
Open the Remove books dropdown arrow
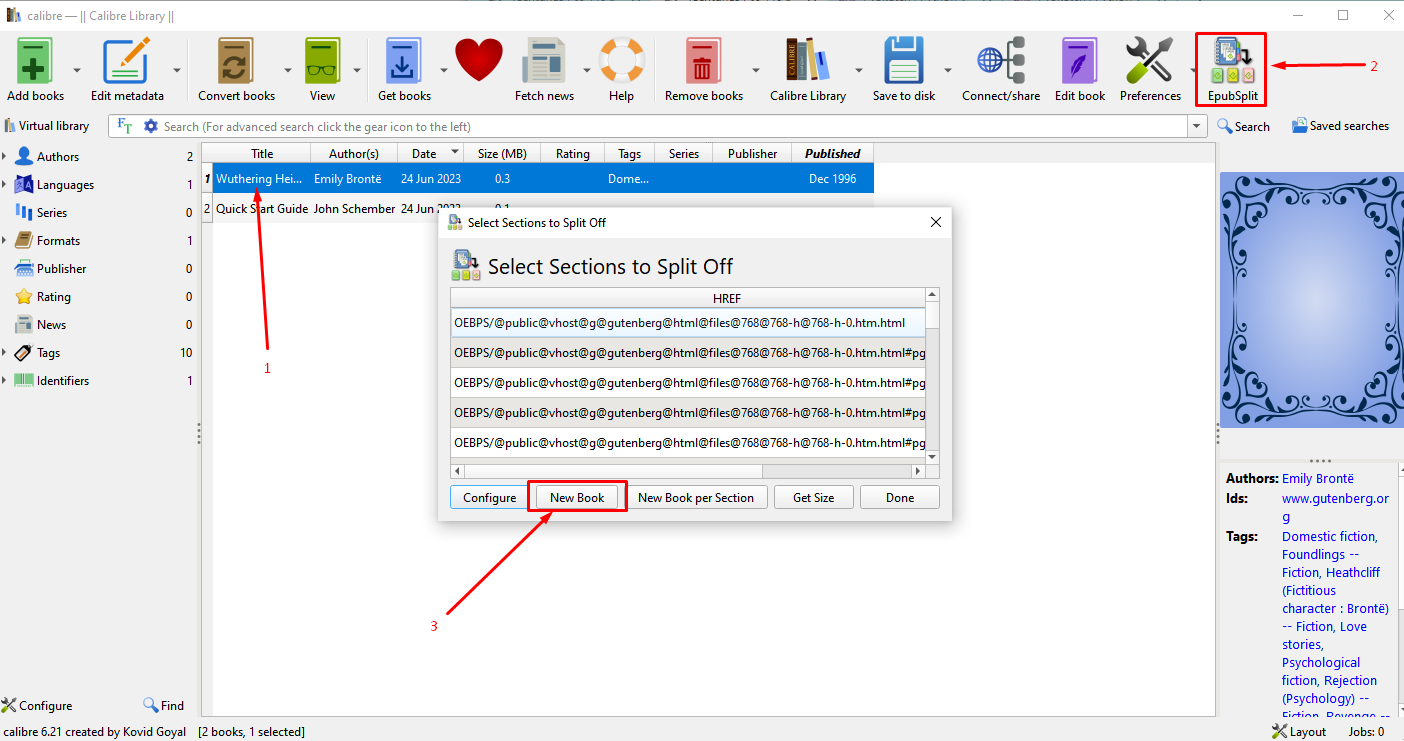coord(756,70)
